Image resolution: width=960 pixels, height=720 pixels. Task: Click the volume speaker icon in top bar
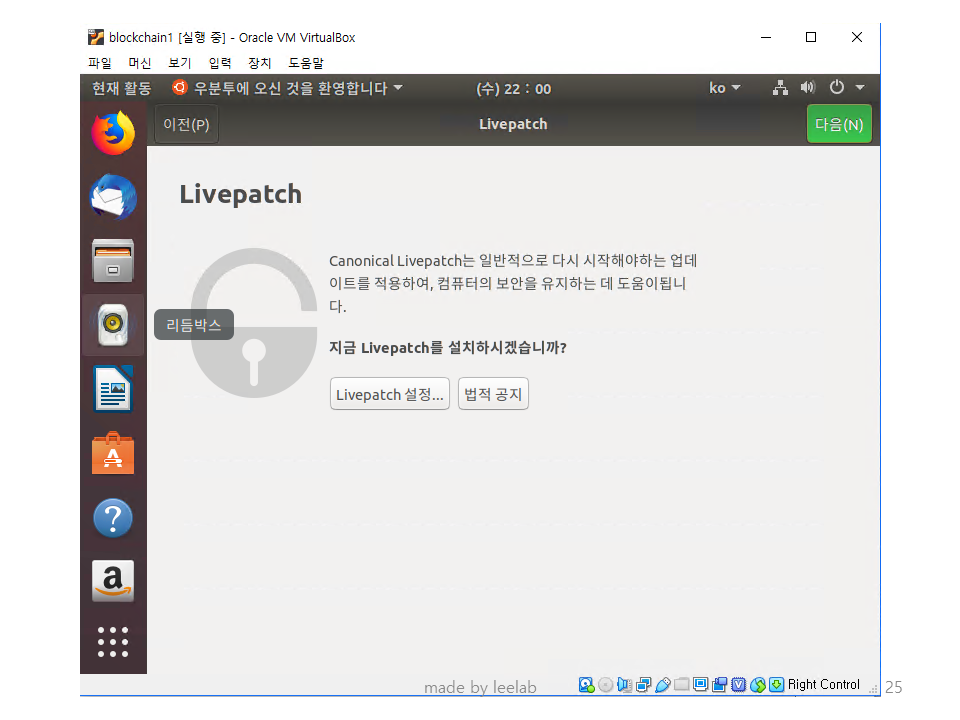click(808, 88)
